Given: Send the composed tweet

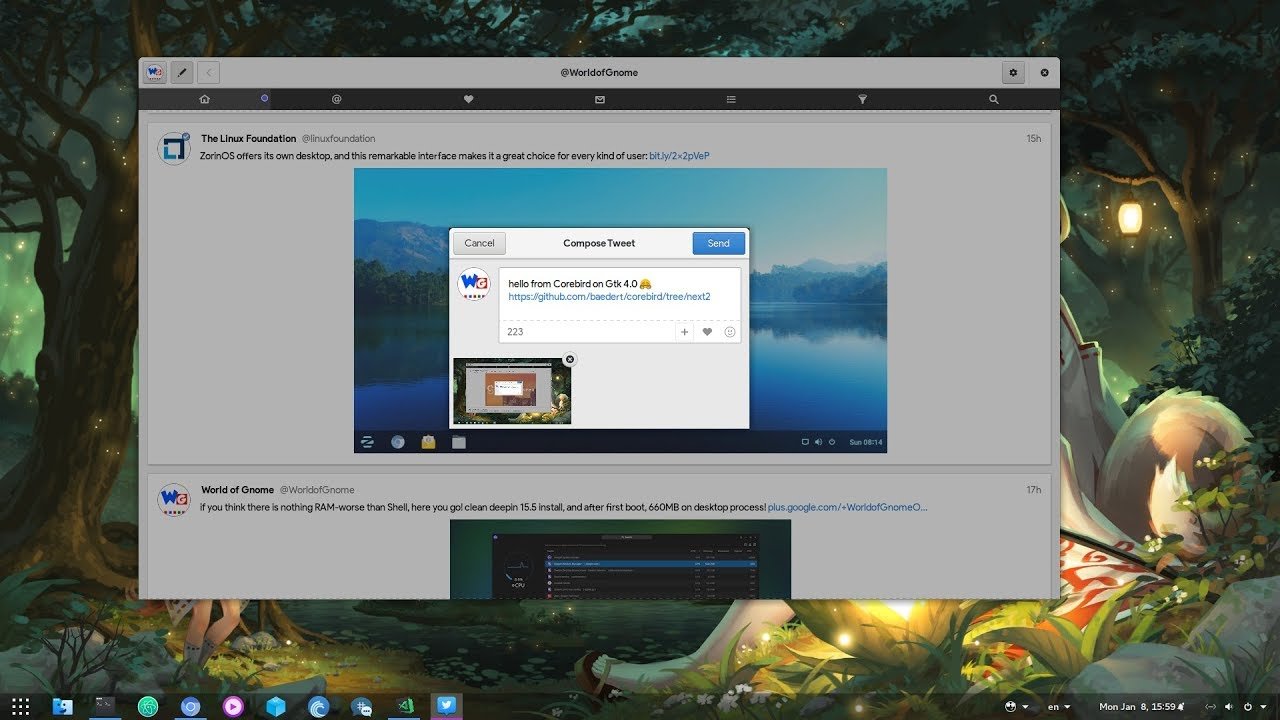Looking at the screenshot, I should [718, 243].
